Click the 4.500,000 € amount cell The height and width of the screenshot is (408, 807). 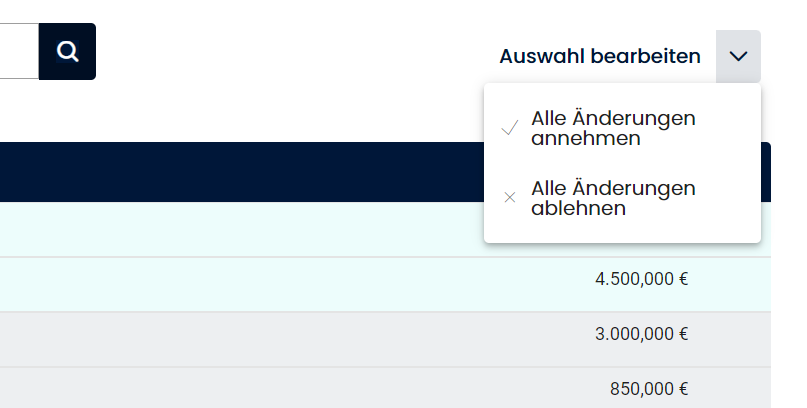pos(641,280)
